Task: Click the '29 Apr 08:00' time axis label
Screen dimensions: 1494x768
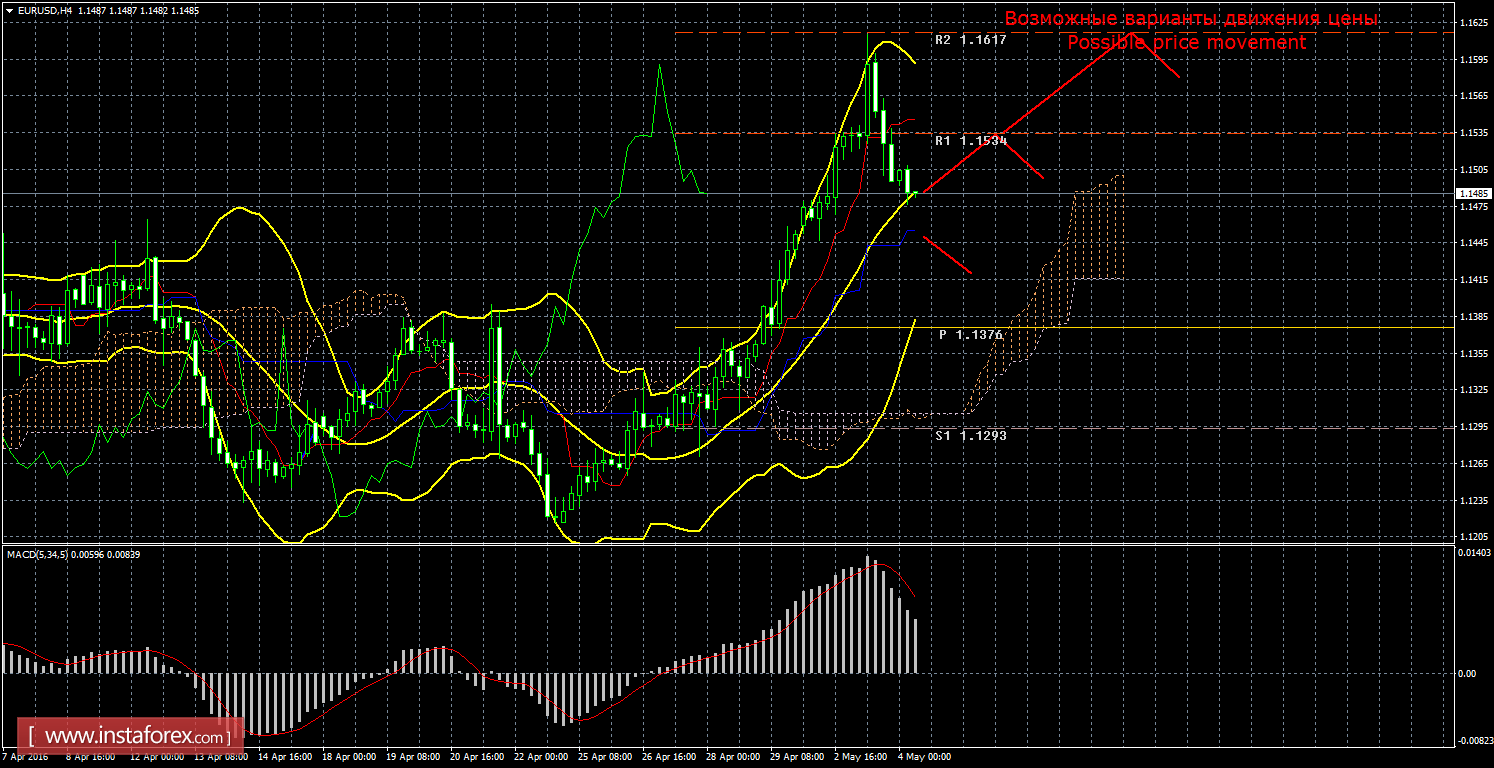Action: [797, 757]
